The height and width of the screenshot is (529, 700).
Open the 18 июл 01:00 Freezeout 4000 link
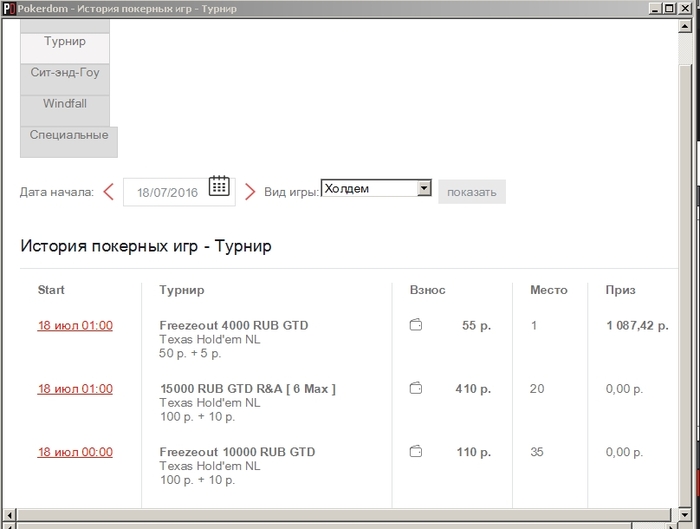pos(75,325)
